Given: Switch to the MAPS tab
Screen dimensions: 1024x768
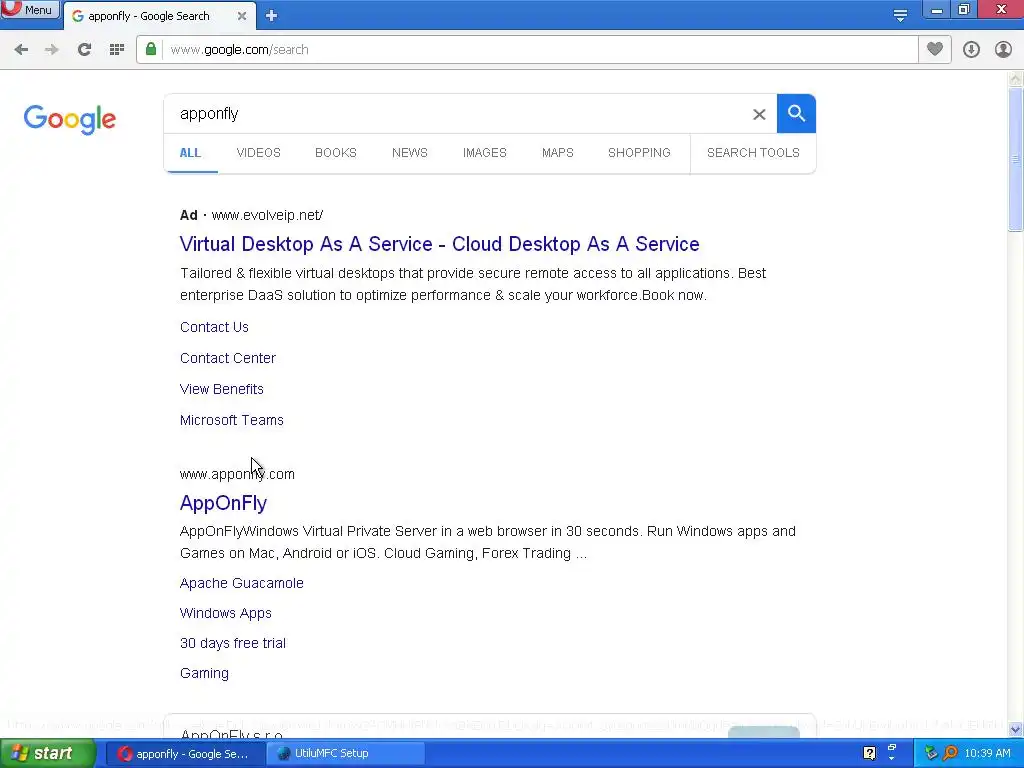Looking at the screenshot, I should coord(558,153).
